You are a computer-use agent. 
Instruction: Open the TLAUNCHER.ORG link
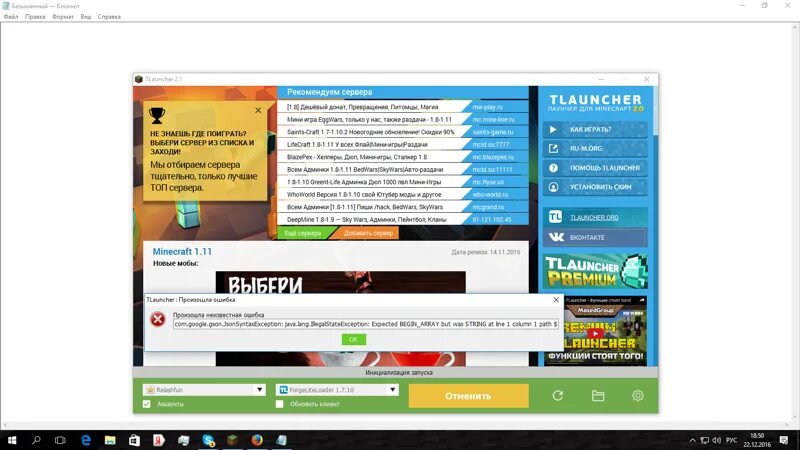click(595, 217)
